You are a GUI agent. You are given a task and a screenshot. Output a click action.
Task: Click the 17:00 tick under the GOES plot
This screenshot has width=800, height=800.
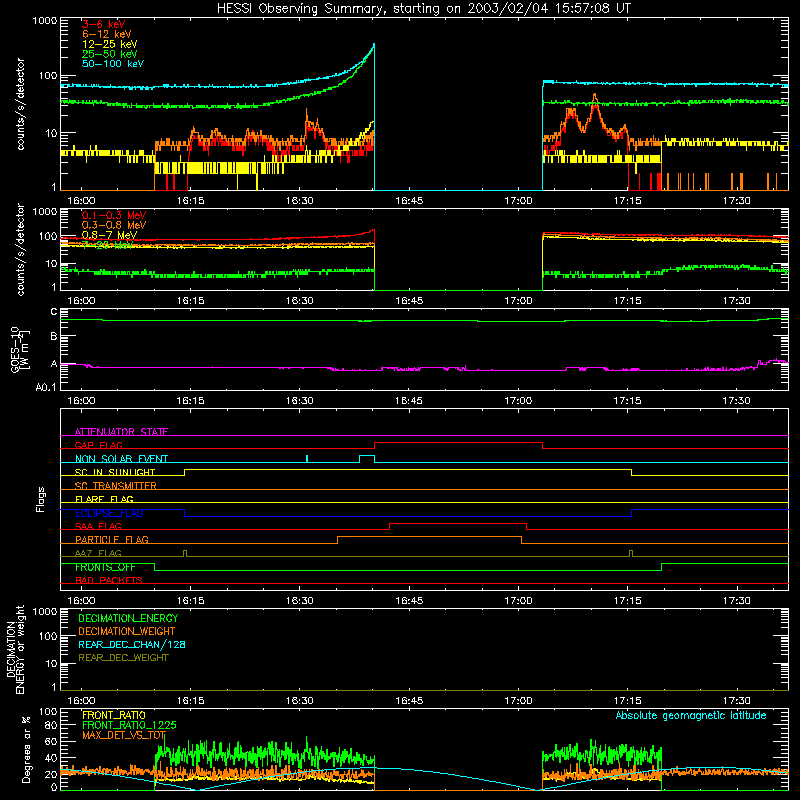[518, 401]
